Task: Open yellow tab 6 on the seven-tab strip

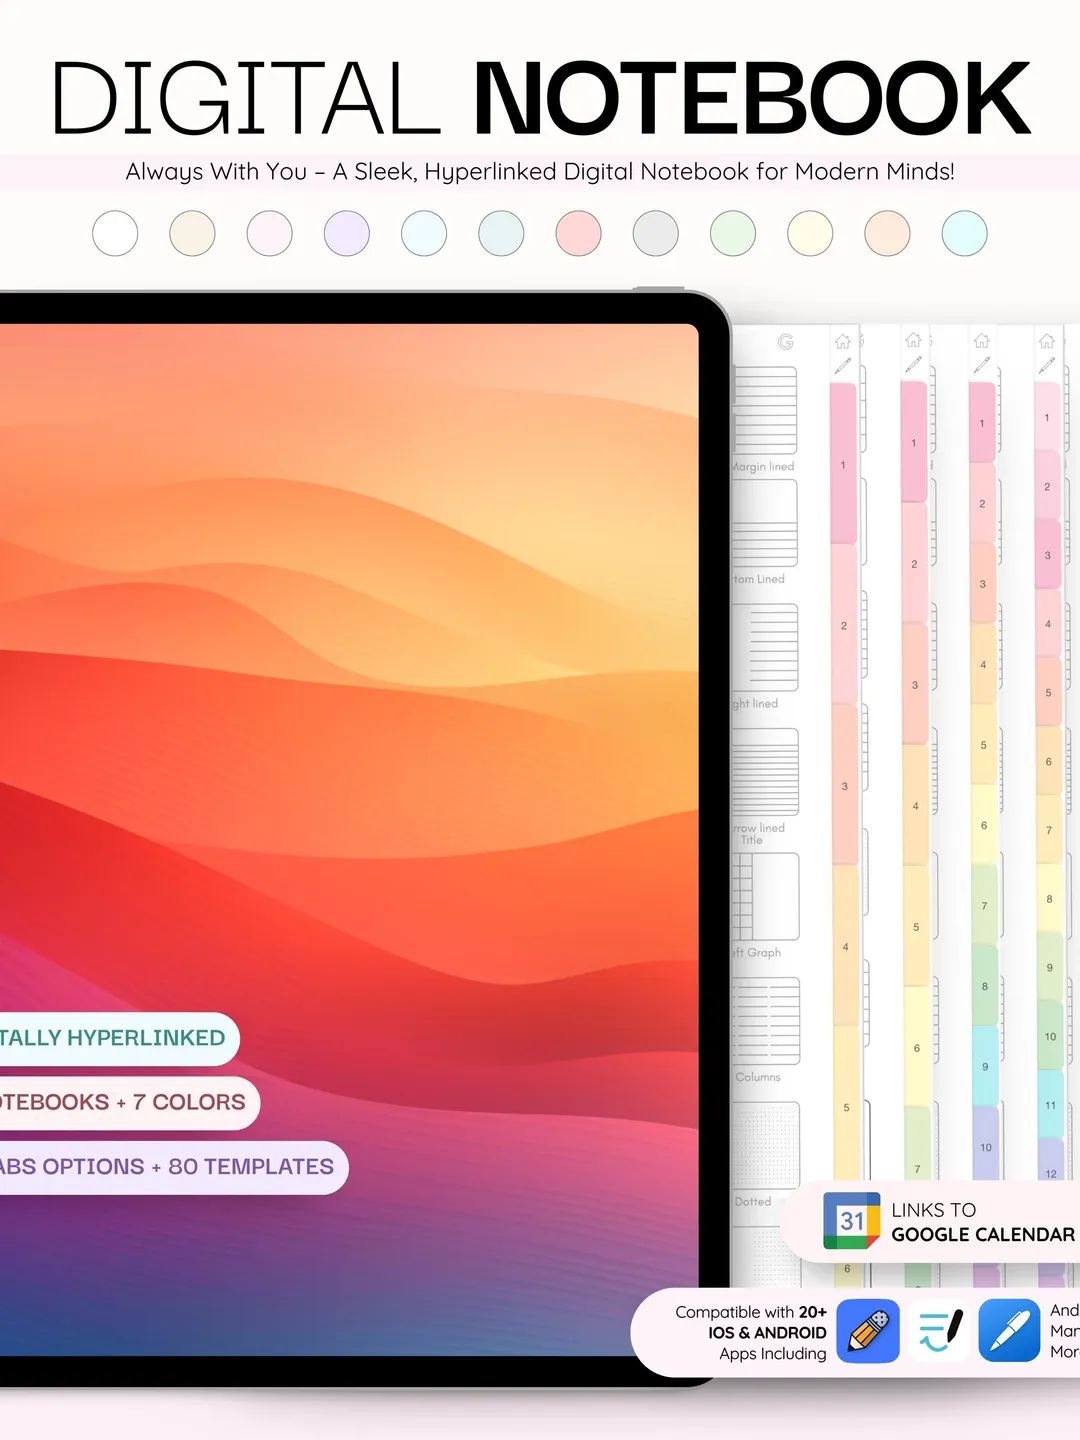Action: (917, 1047)
